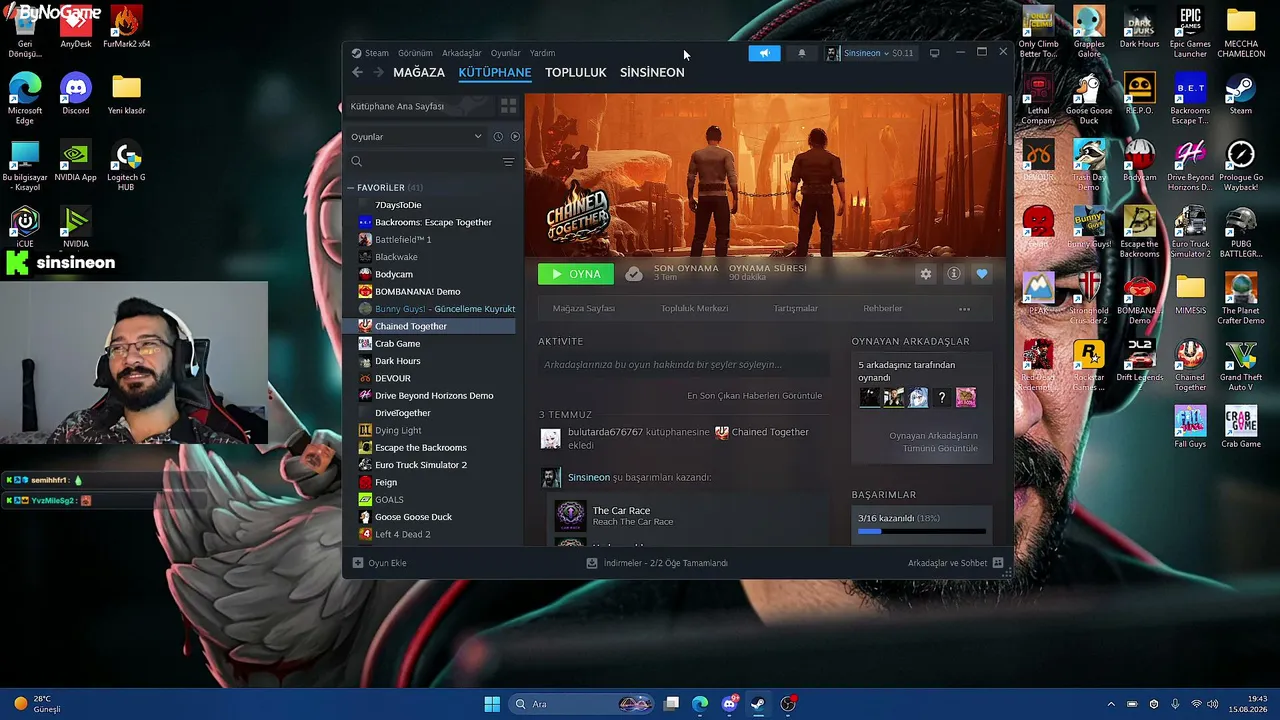Image resolution: width=1280 pixels, height=720 pixels.
Task: Open the Oyunlar menu
Action: [506, 53]
